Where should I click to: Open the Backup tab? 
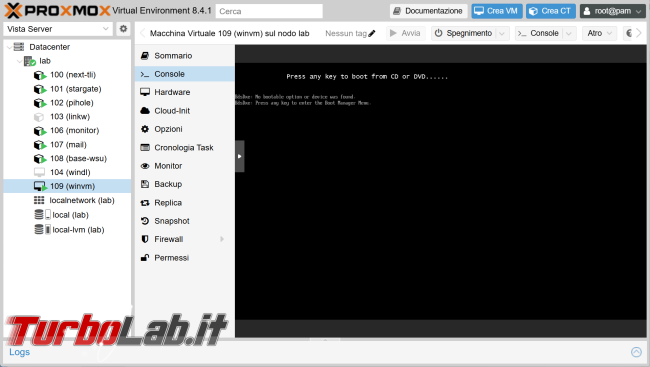point(185,184)
